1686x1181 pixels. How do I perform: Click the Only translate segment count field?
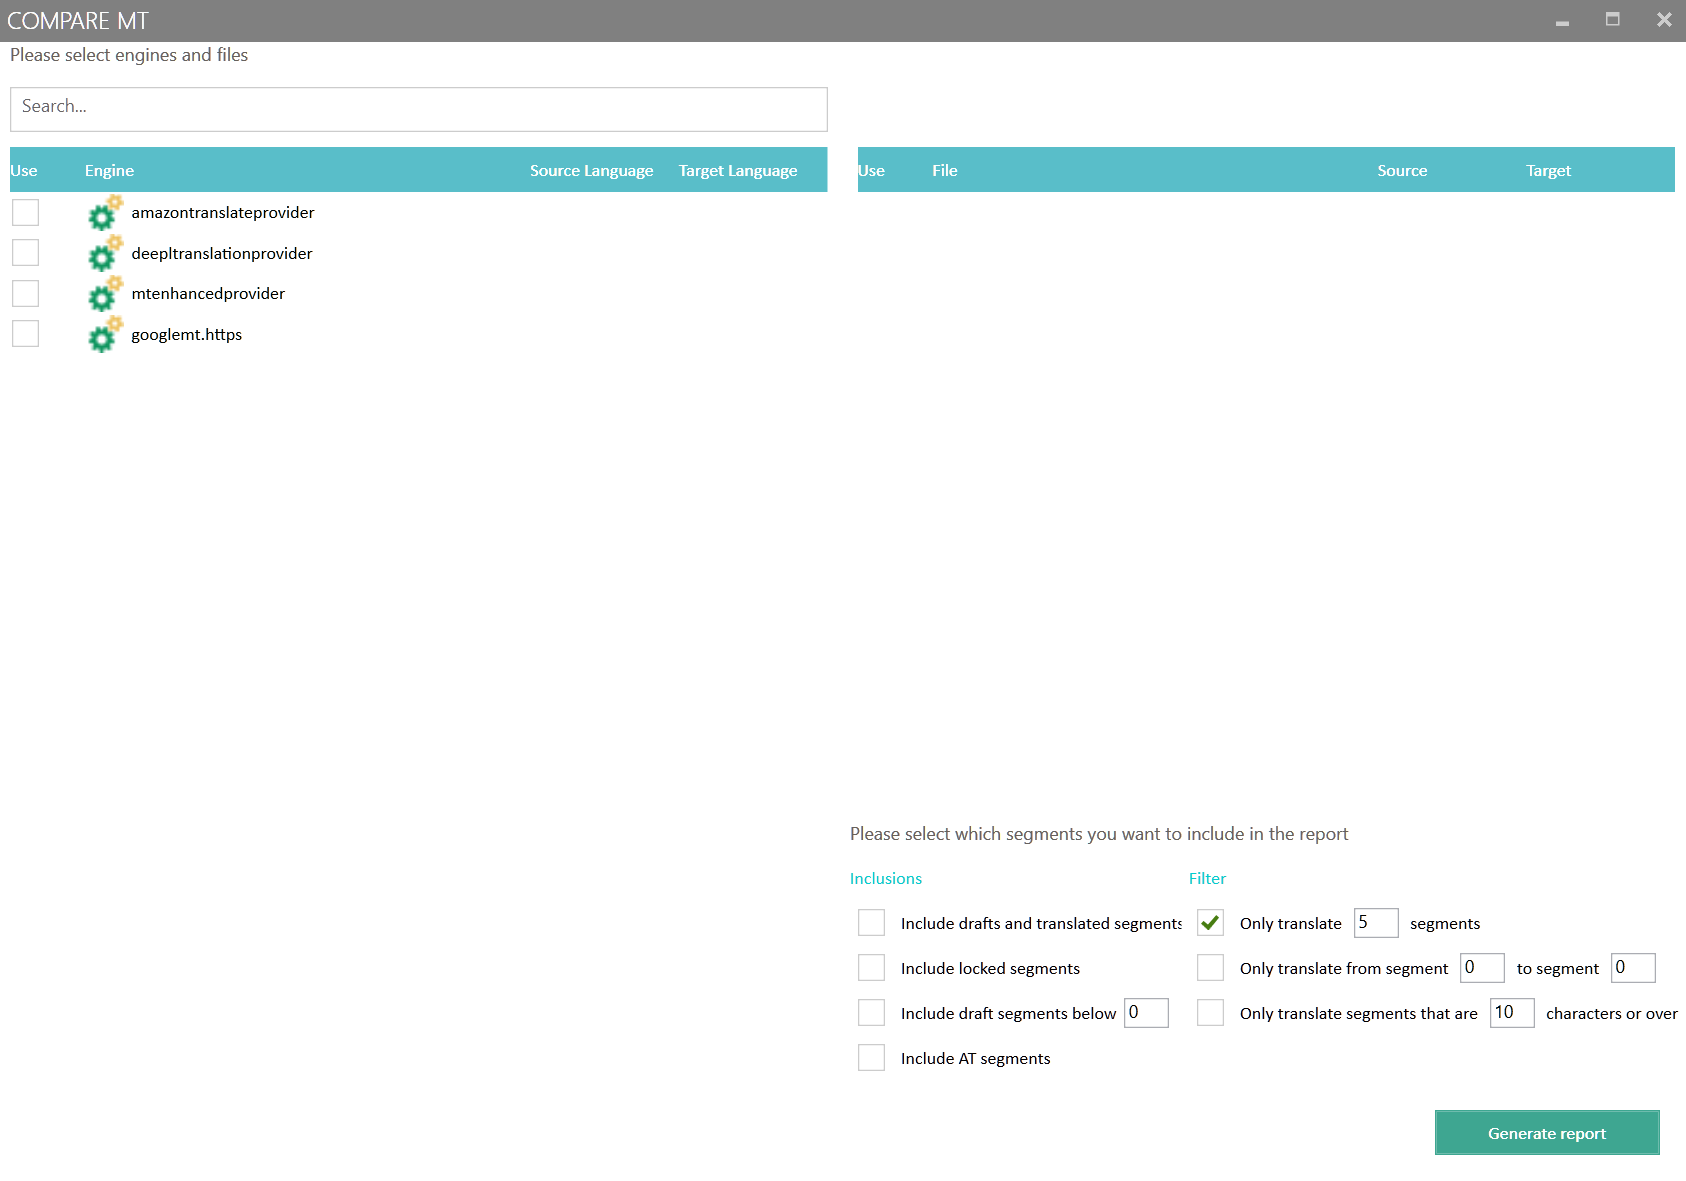[1375, 923]
